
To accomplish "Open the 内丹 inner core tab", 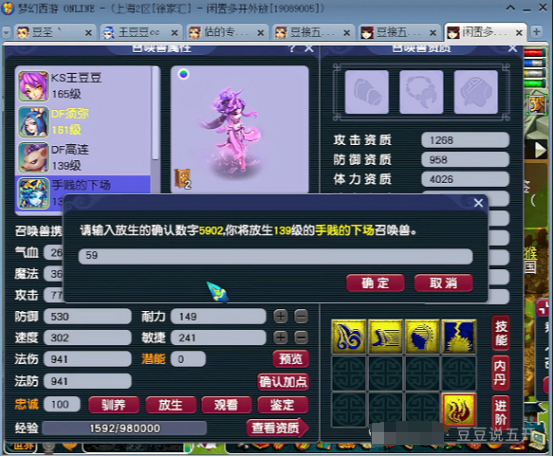I will pyautogui.click(x=501, y=373).
